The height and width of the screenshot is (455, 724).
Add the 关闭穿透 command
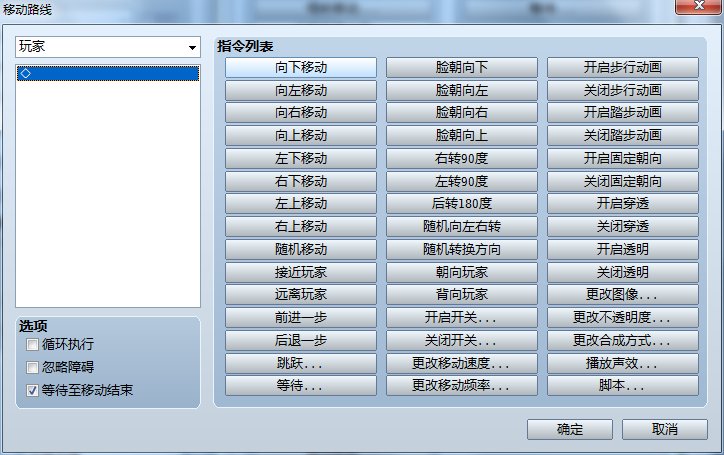(623, 226)
